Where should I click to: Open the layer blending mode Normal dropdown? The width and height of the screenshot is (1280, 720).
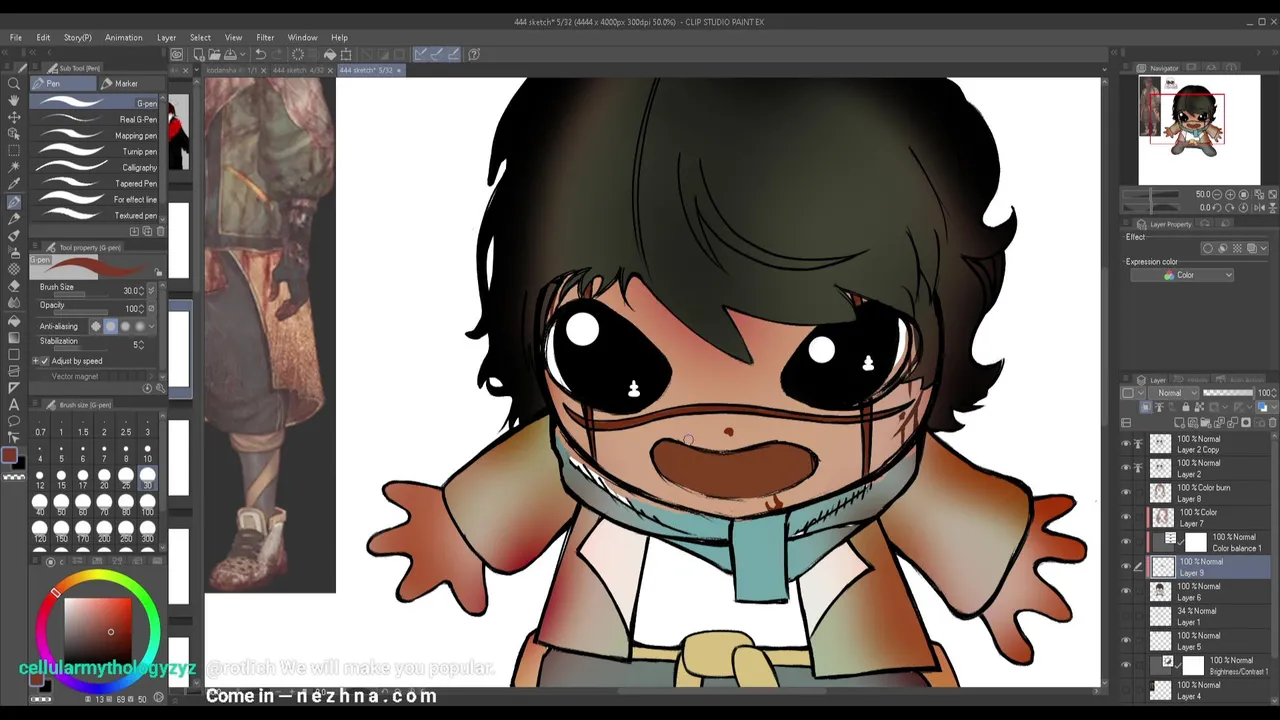[1176, 393]
